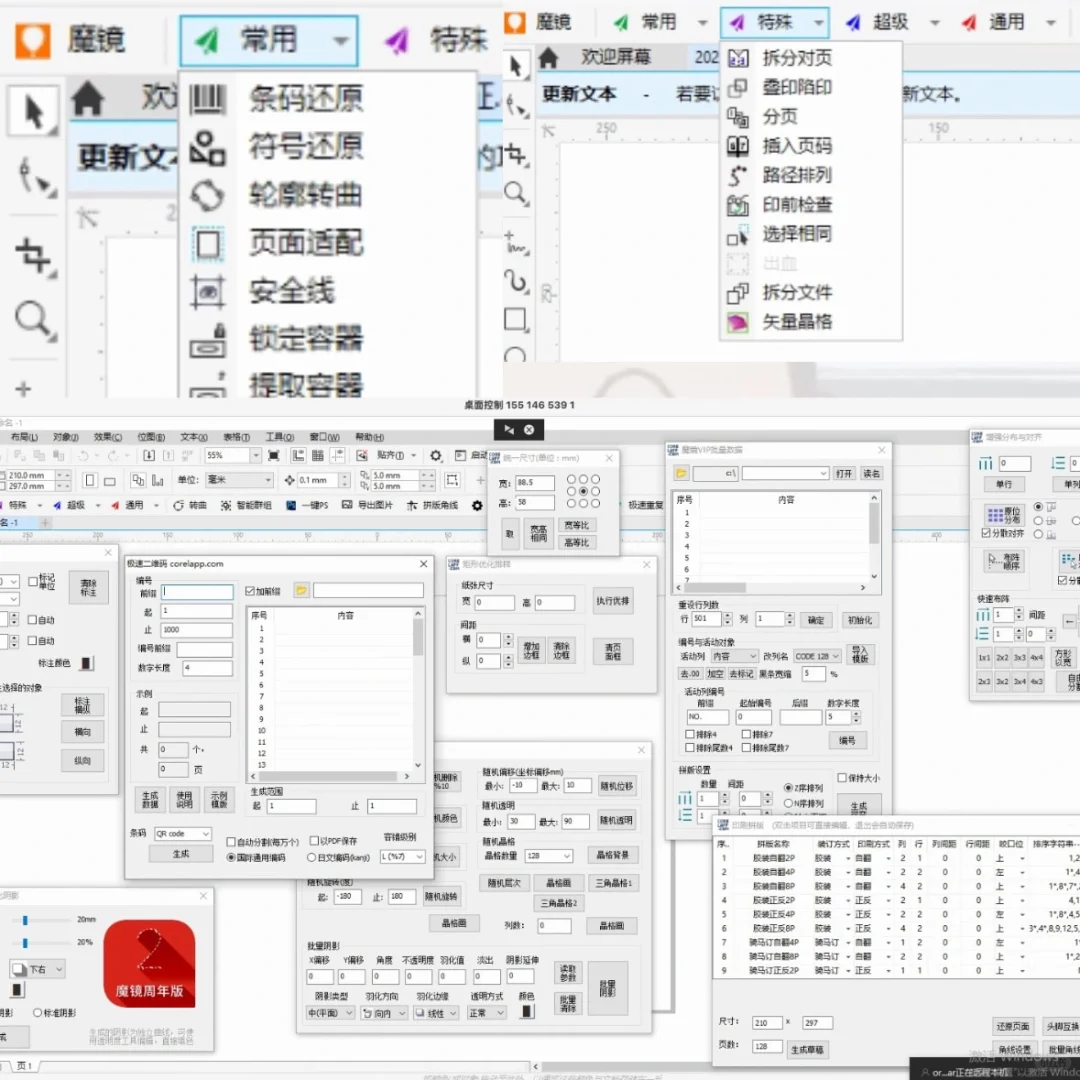1080x1080 pixels.
Task: Click the 原位分布 grid icon button
Action: 1005,515
